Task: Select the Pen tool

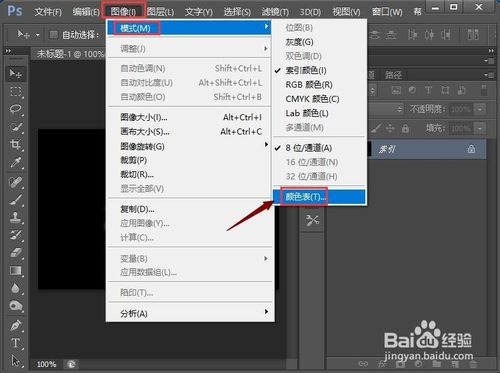Action: pyautogui.click(x=15, y=325)
